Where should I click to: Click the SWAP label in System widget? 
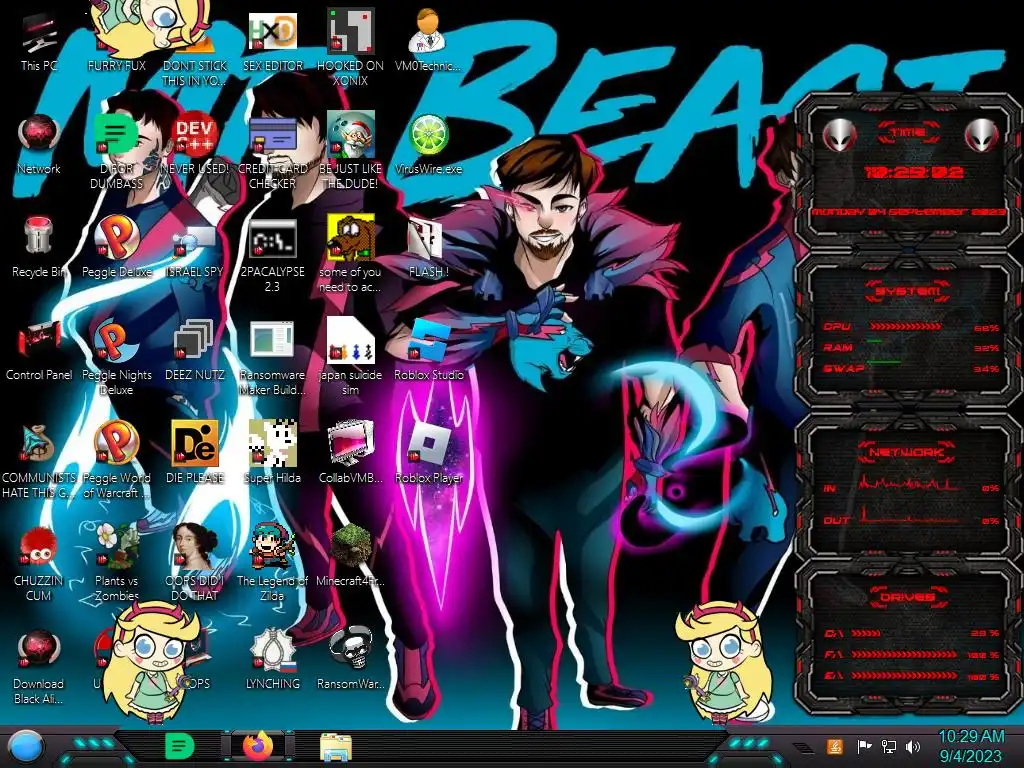coord(843,368)
